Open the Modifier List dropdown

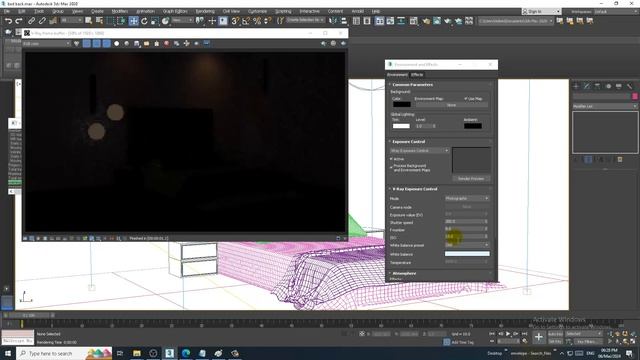(x=604, y=106)
